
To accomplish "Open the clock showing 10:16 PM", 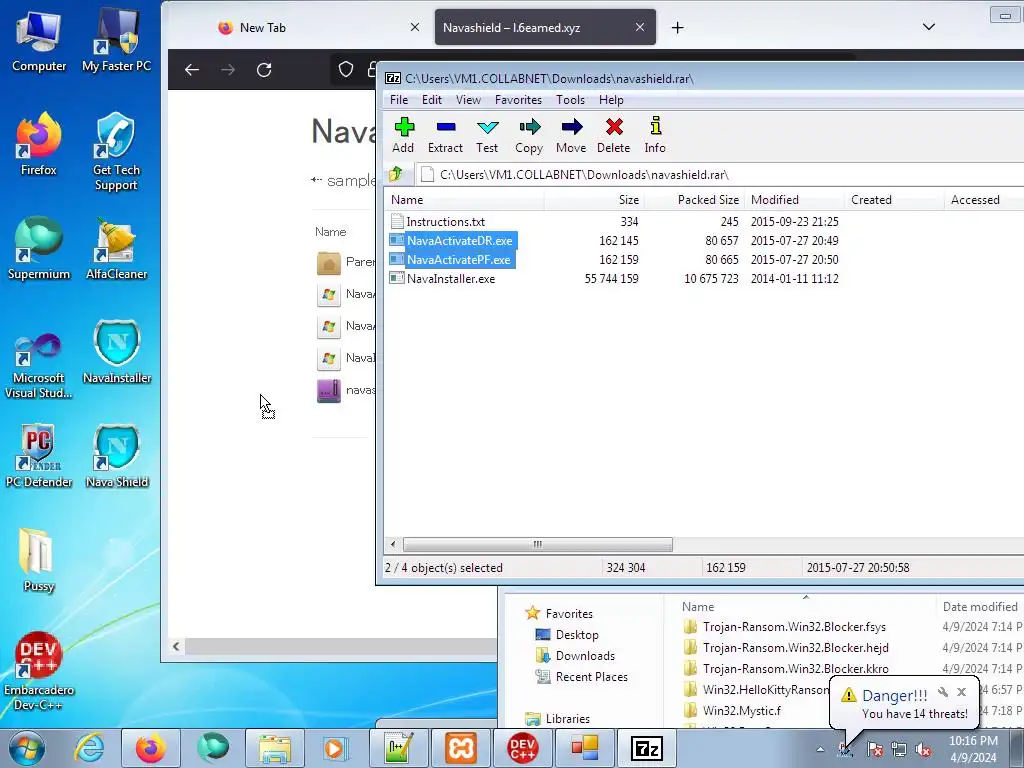I will 973,748.
